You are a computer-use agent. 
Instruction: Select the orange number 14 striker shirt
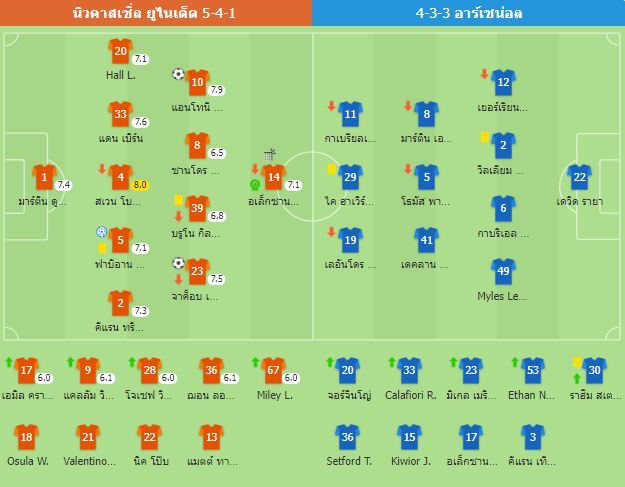point(273,177)
